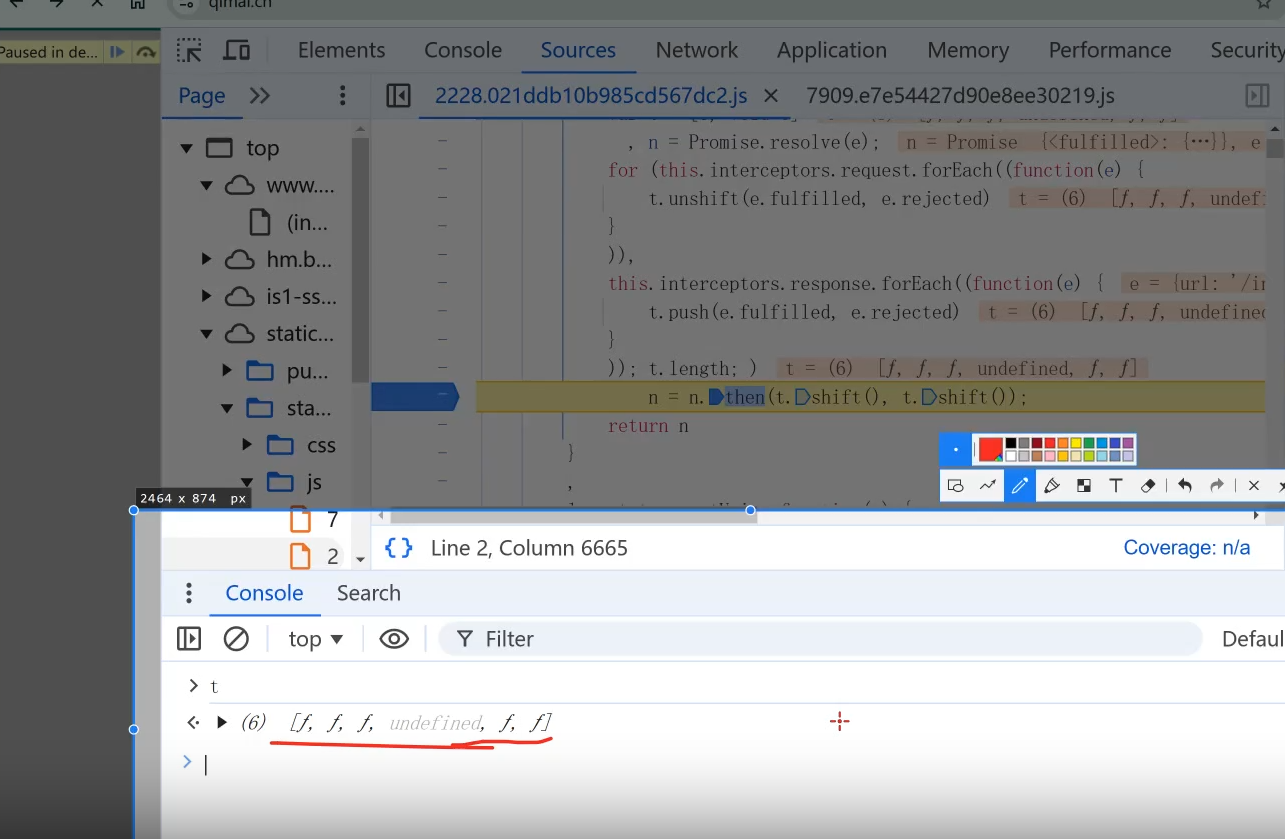Switch to 7909.e7e54427d90e8ee30219.js file tab
The width and height of the screenshot is (1285, 839).
[x=960, y=96]
